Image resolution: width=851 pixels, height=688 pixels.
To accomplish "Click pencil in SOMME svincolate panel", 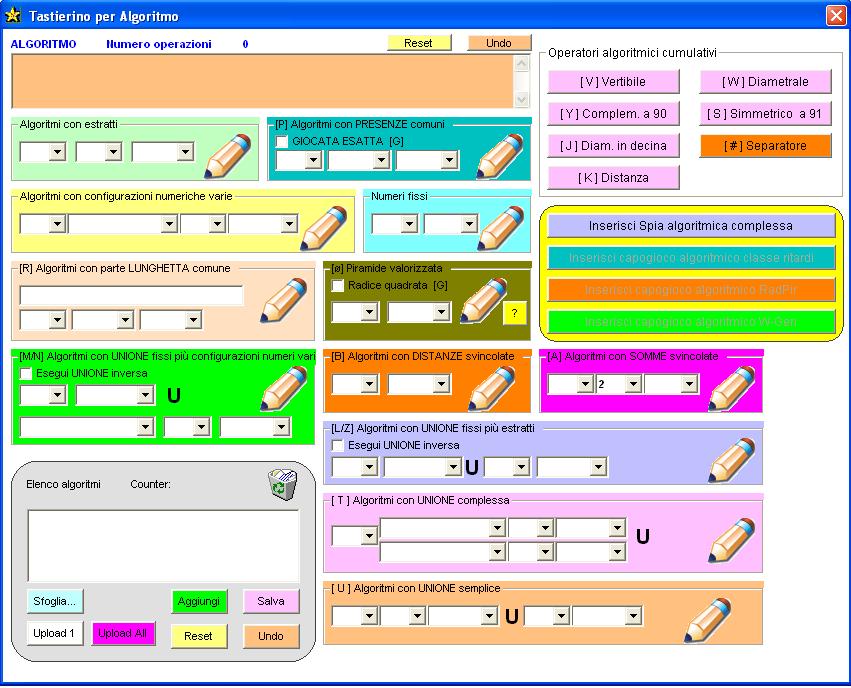I will pos(731,387).
